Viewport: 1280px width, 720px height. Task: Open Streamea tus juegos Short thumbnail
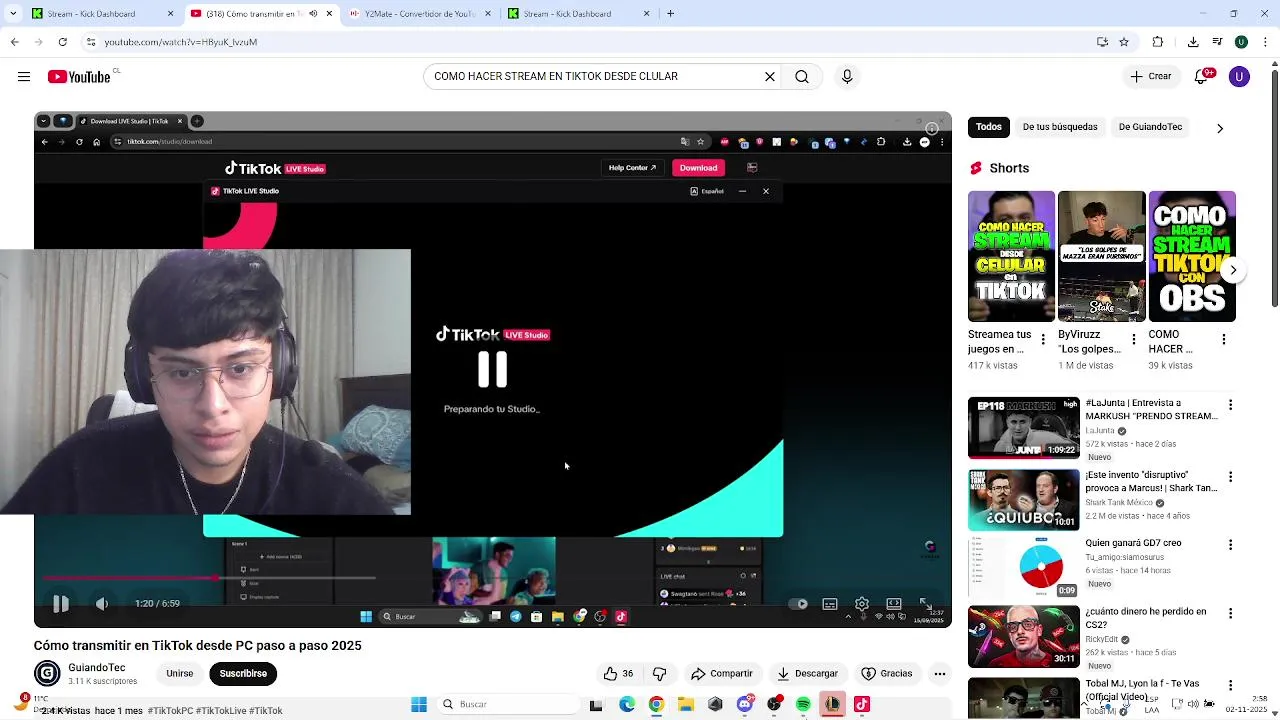click(x=1011, y=256)
